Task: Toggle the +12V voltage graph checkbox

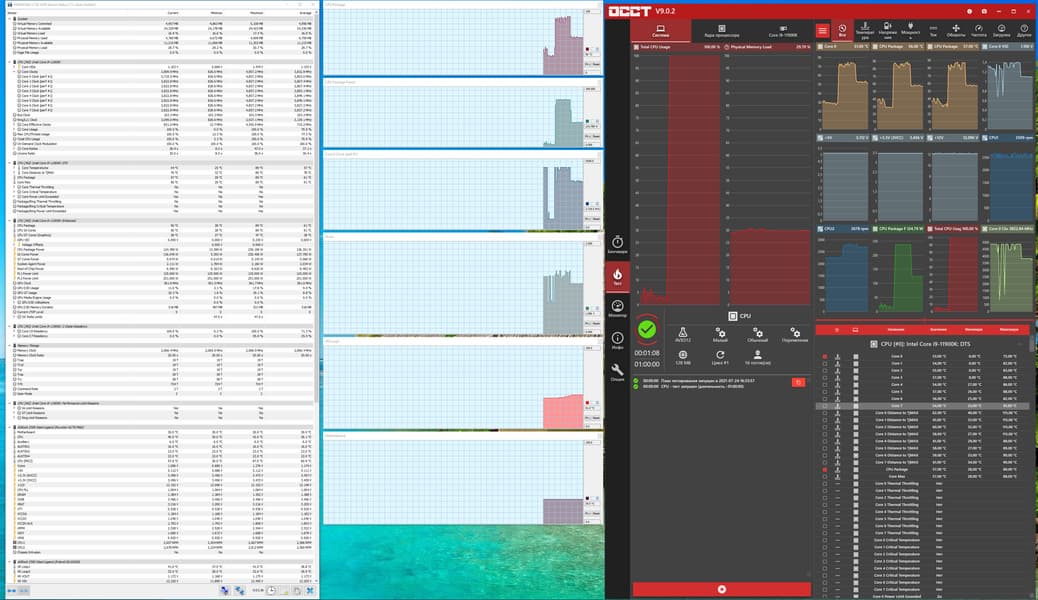Action: click(x=931, y=138)
